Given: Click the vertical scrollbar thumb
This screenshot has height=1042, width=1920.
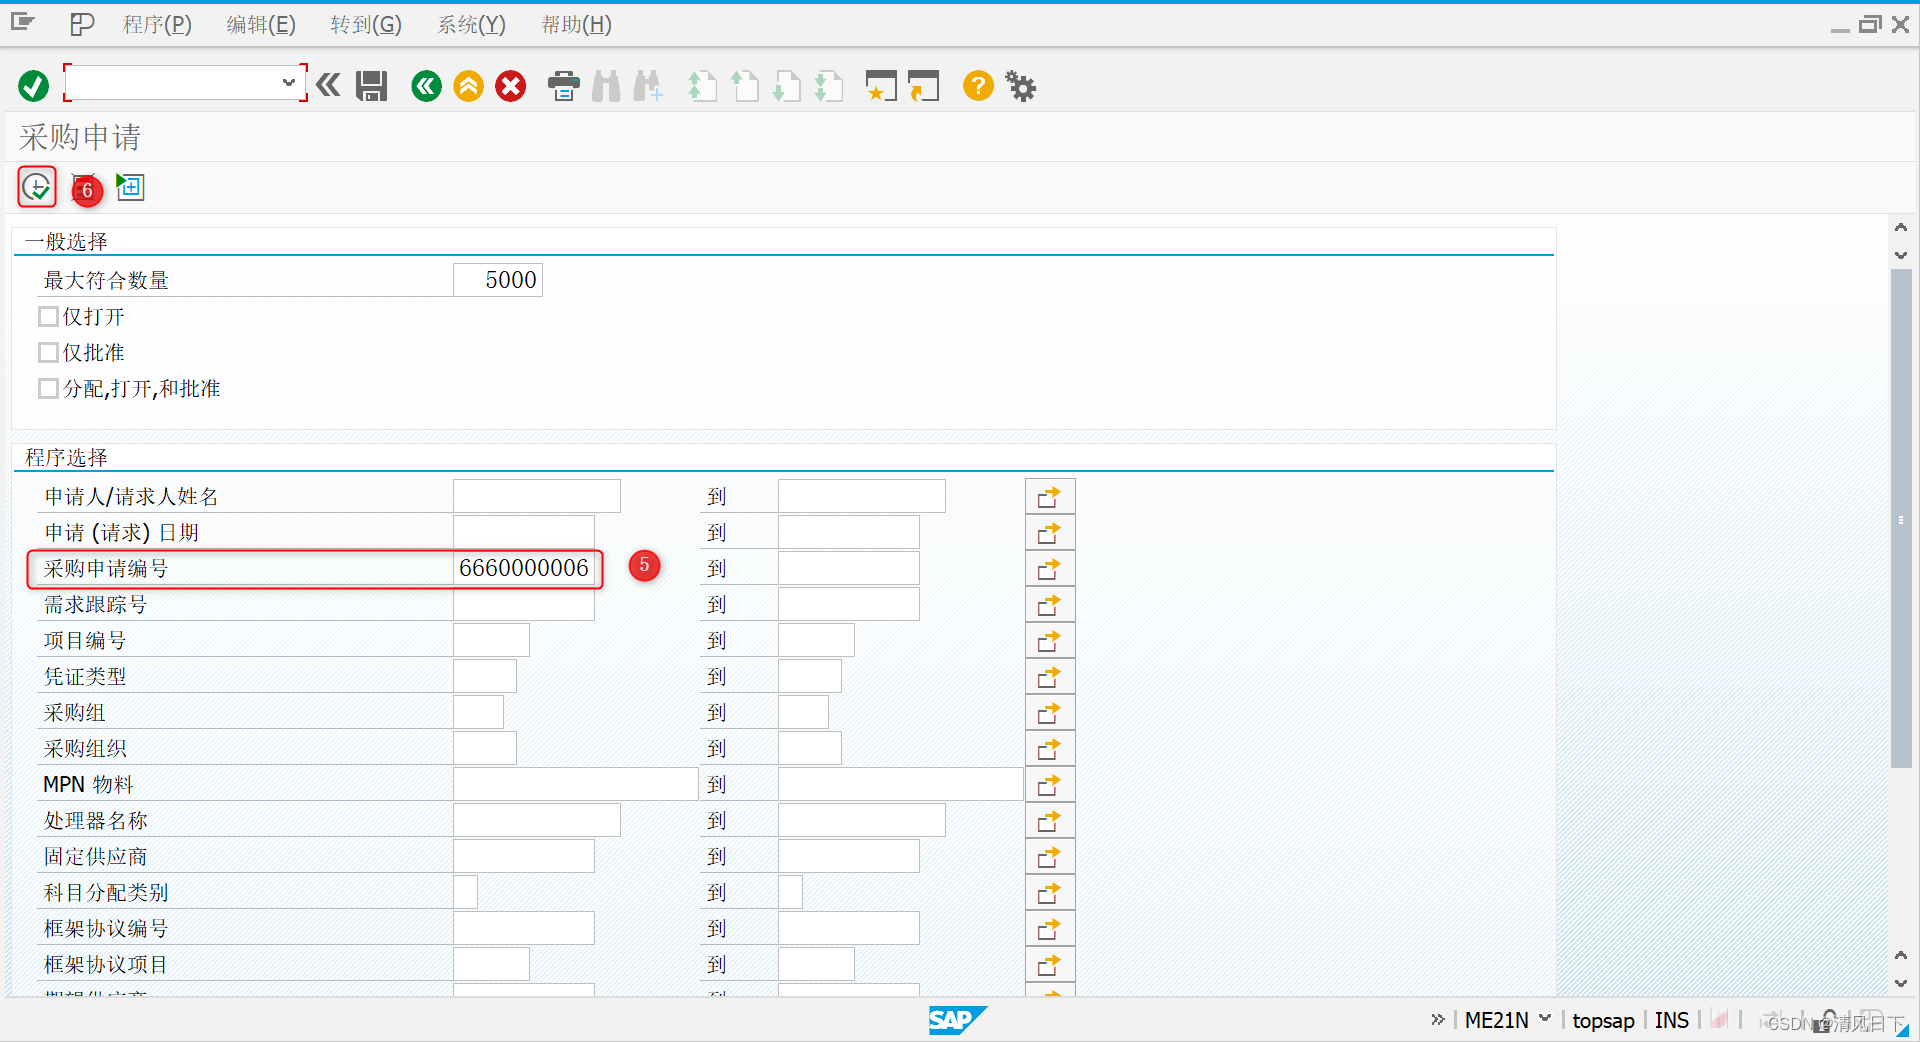Looking at the screenshot, I should click(1901, 519).
